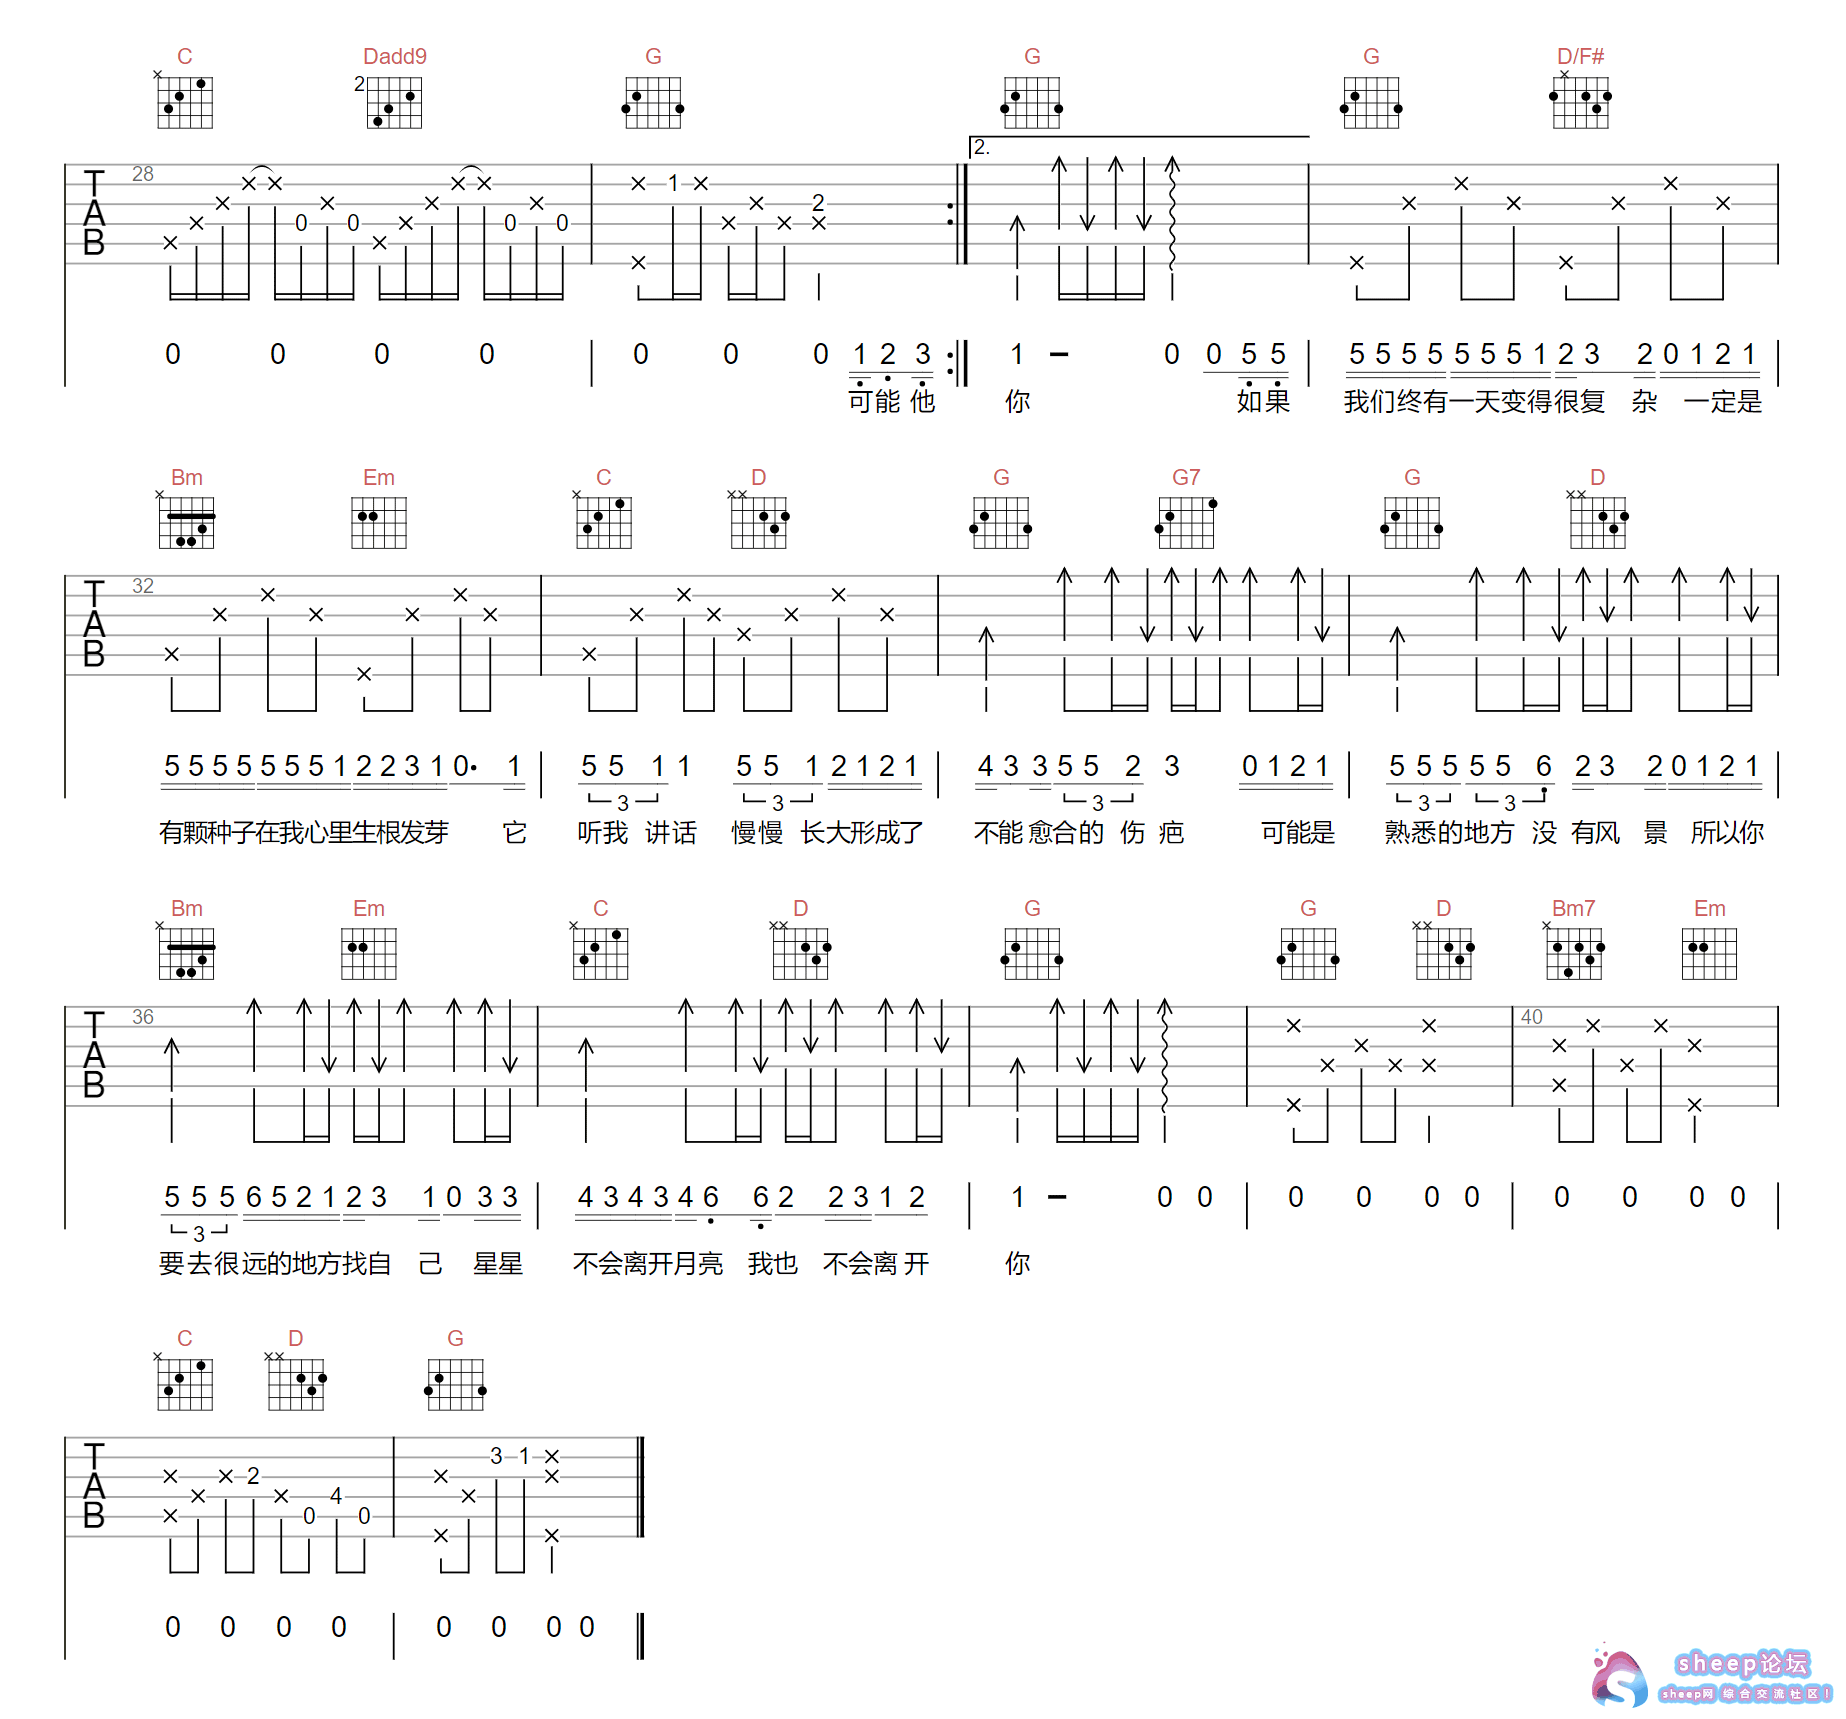Click the measure number 40
This screenshot has width=1846, height=1719.
pyautogui.click(x=1532, y=1017)
